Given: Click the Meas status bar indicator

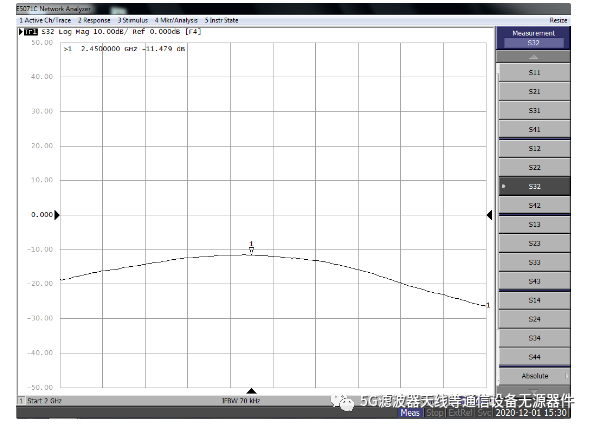Looking at the screenshot, I should pyautogui.click(x=410, y=413).
